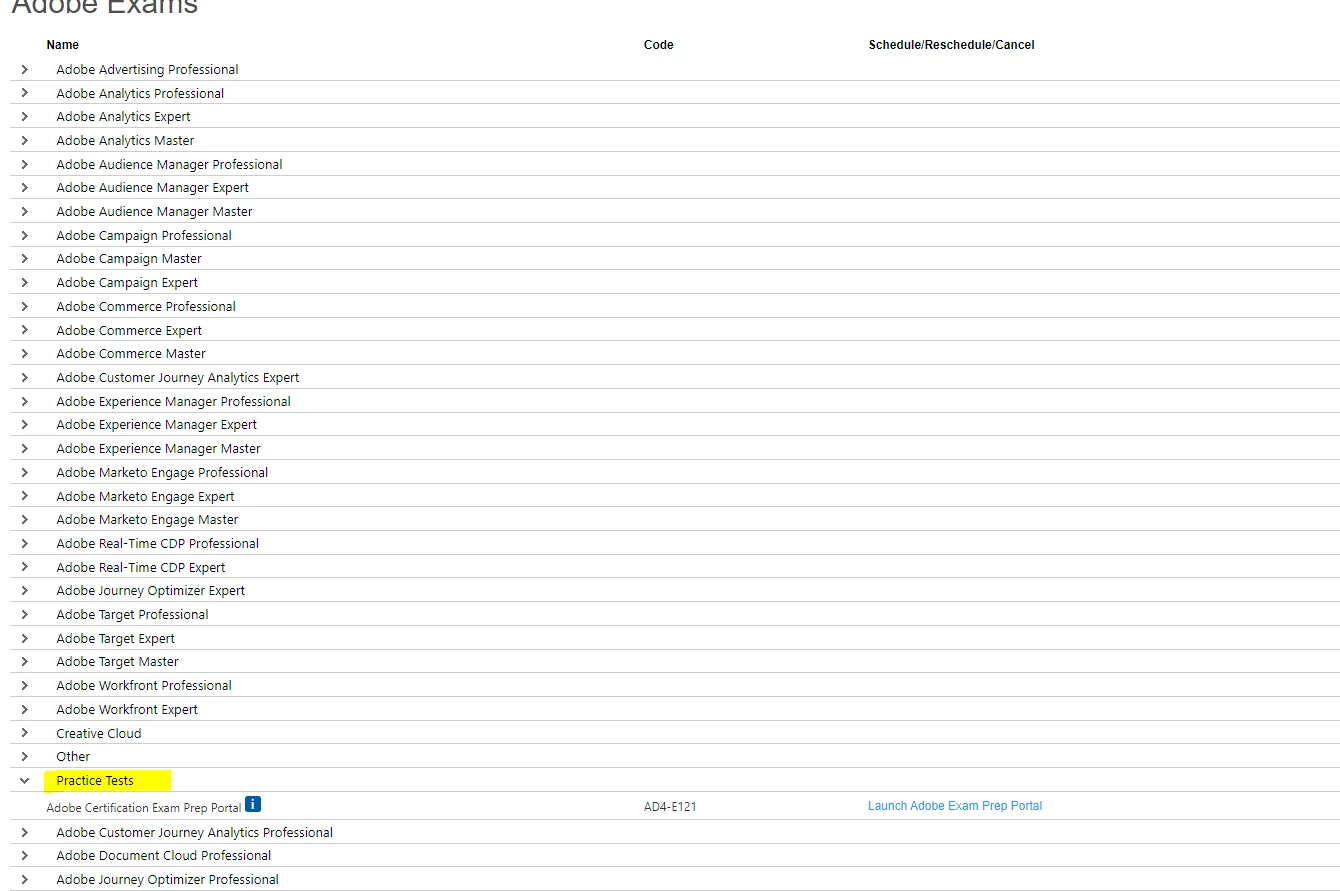
Task: Expand Adobe Audience Manager Expert chevron
Action: pos(25,187)
